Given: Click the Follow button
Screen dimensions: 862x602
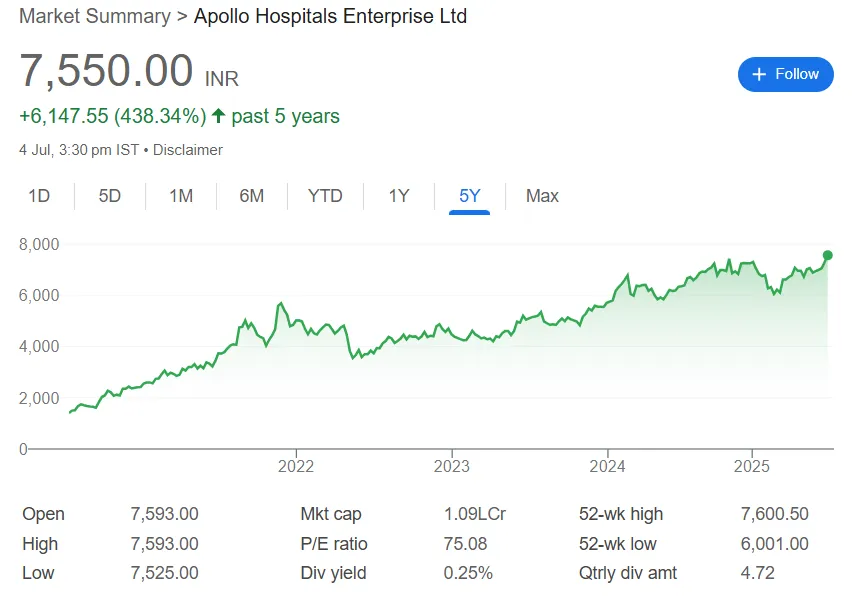Looking at the screenshot, I should [x=785, y=74].
